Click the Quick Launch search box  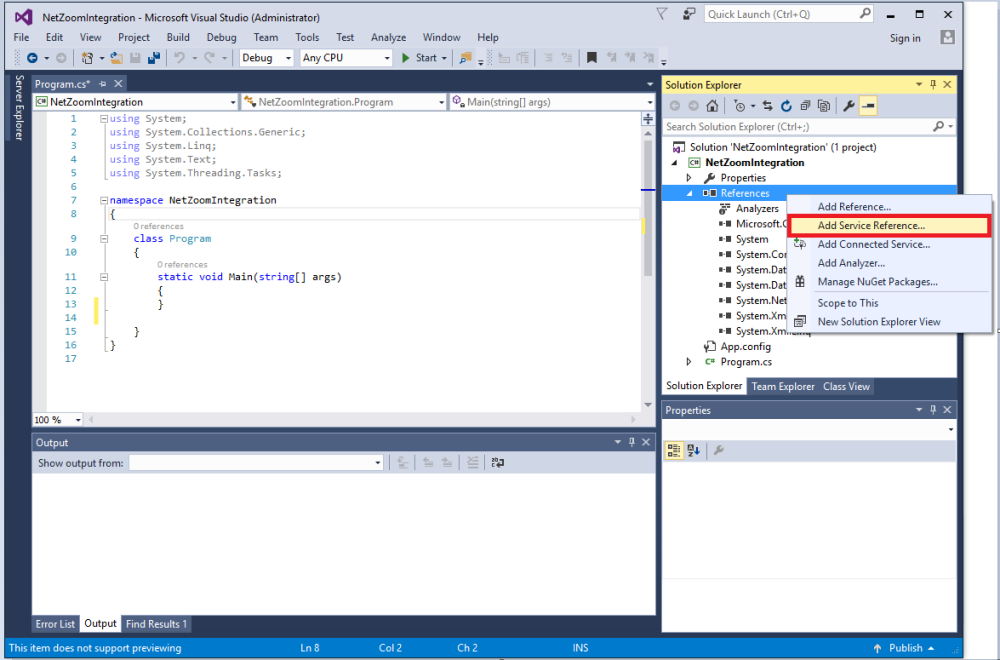(789, 14)
